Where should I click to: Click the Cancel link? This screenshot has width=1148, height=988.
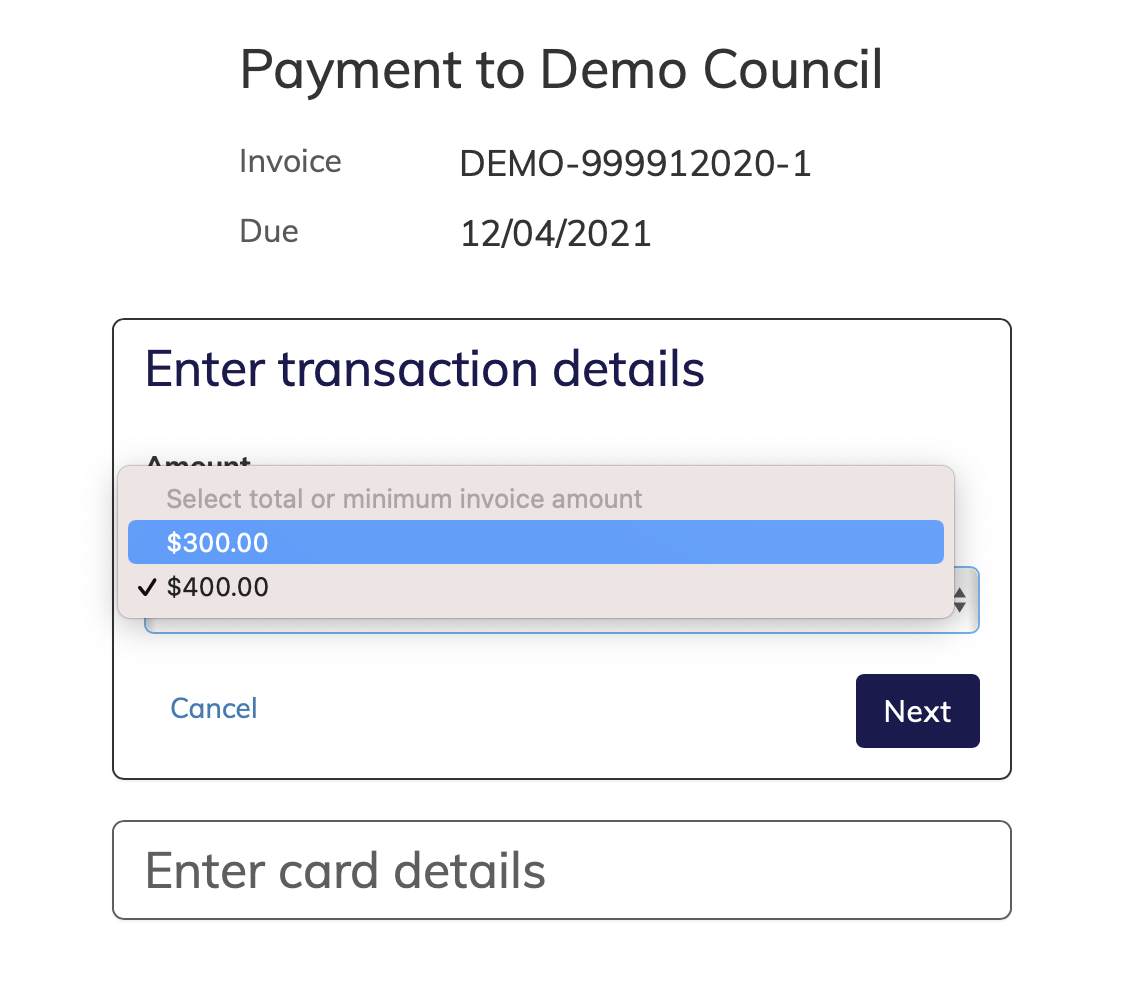[x=213, y=708]
